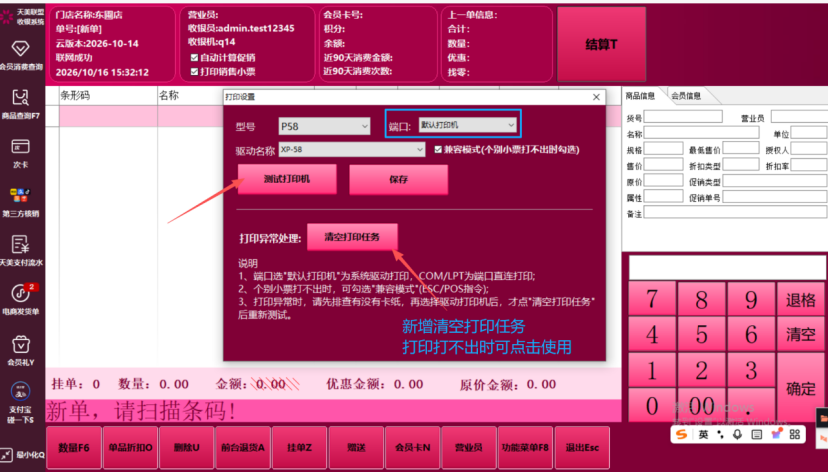
Task: Open 会员礼Y member gift
Action: point(21,351)
